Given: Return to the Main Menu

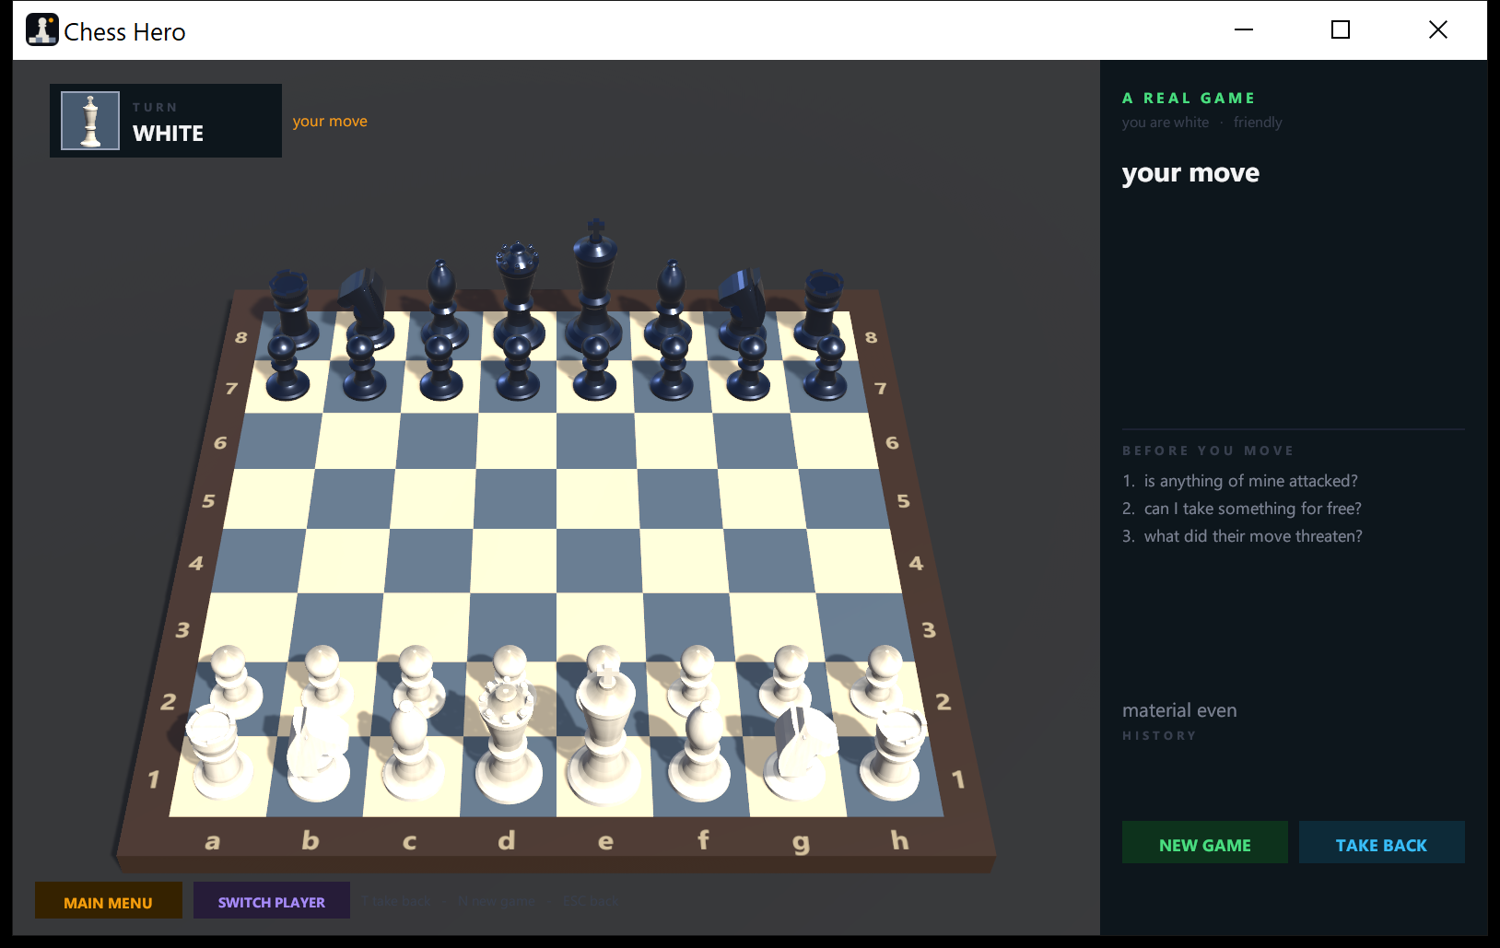Looking at the screenshot, I should pyautogui.click(x=108, y=901).
